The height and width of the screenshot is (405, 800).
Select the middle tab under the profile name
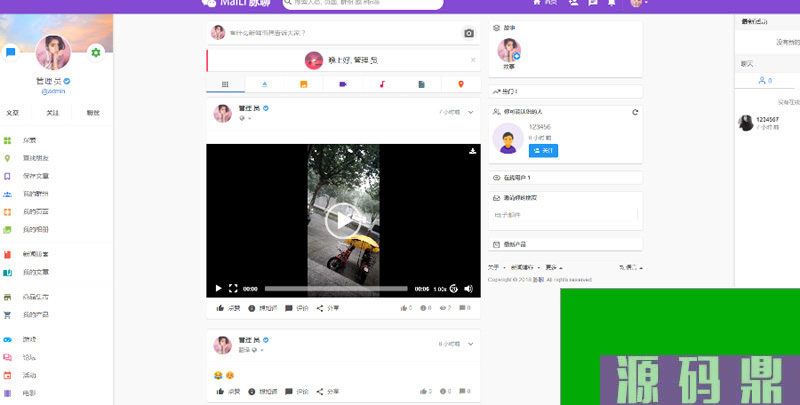coord(53,113)
